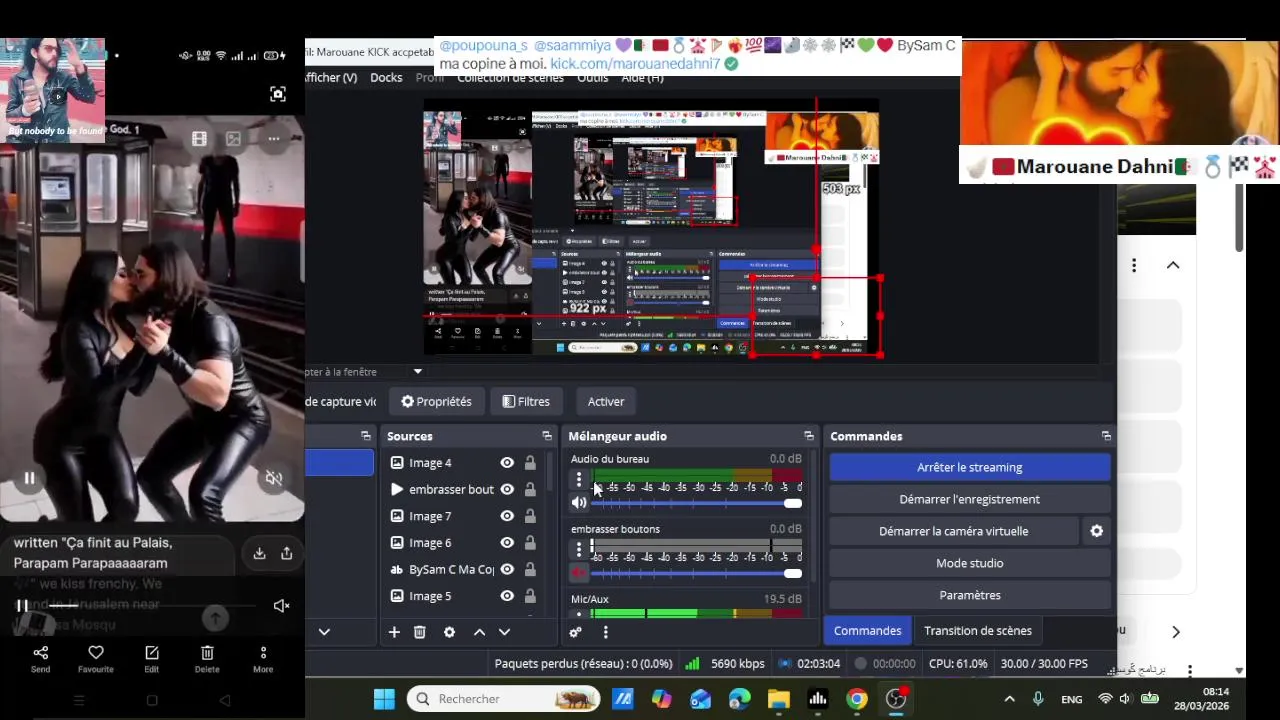Toggle the phone screen scan icon at top
Screen dimensions: 1280x720
pyautogui.click(x=278, y=94)
